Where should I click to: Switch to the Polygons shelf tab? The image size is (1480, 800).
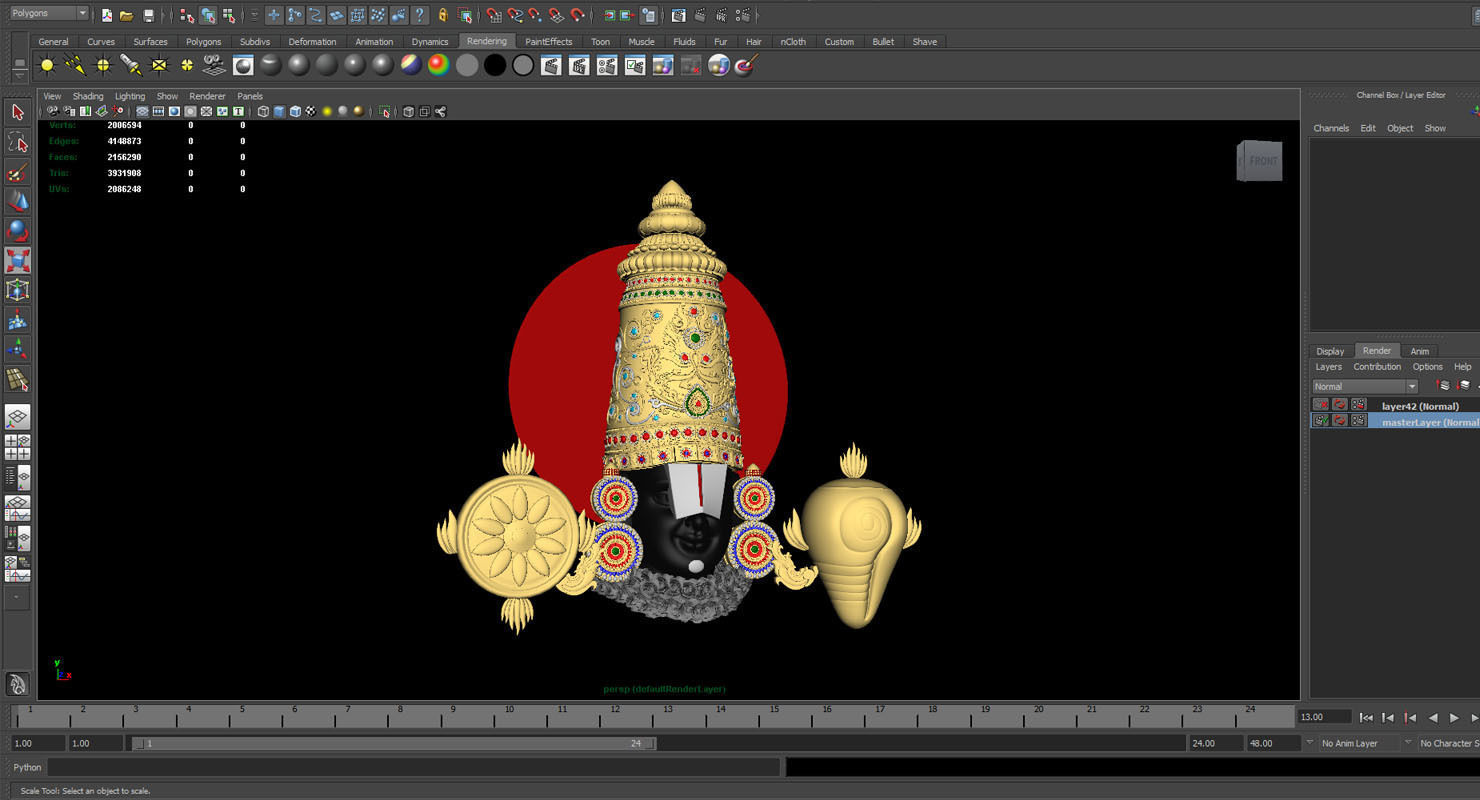tap(203, 41)
